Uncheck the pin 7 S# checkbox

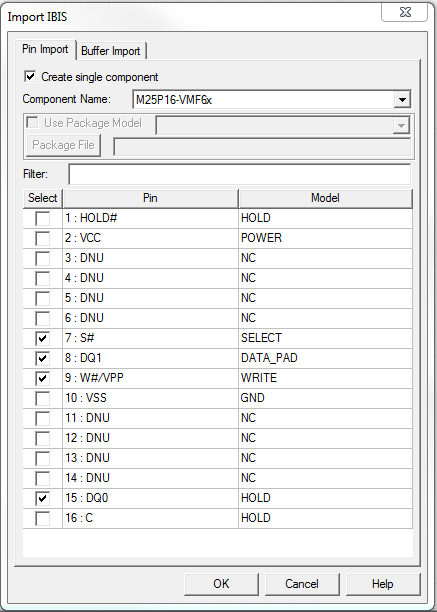43,338
